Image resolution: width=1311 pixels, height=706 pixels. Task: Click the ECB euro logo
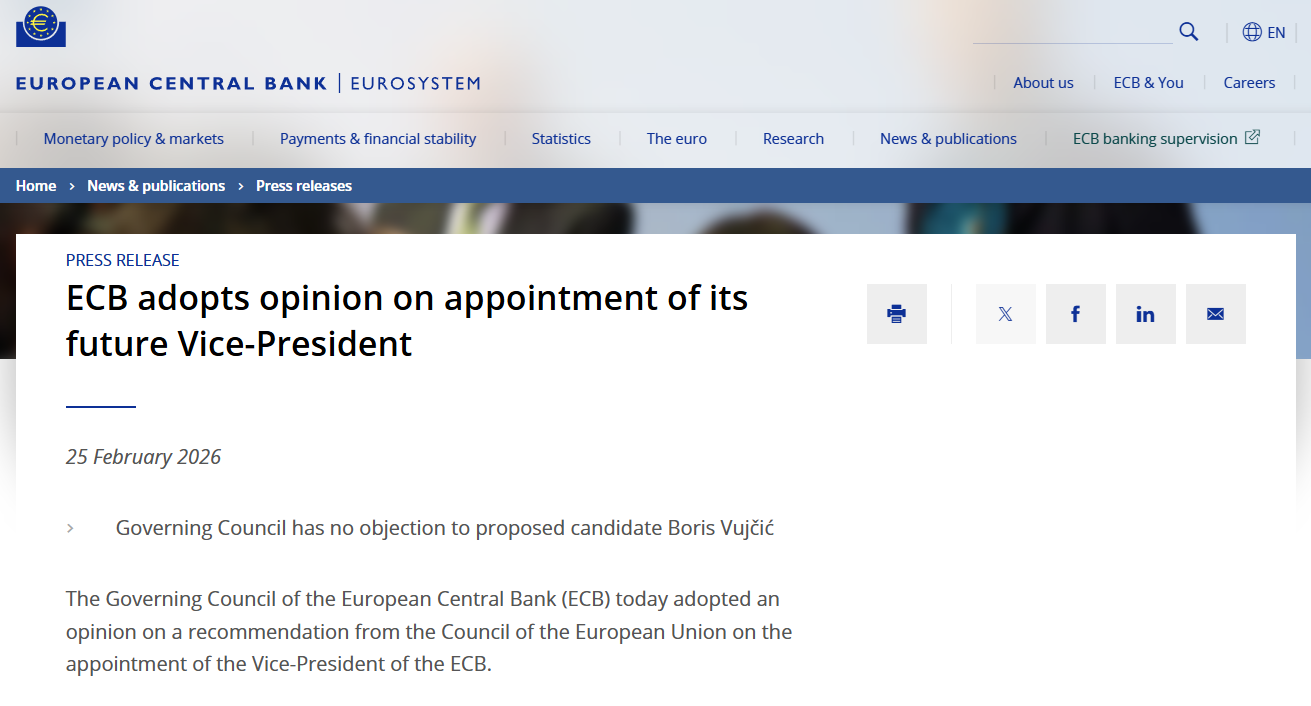pyautogui.click(x=41, y=26)
